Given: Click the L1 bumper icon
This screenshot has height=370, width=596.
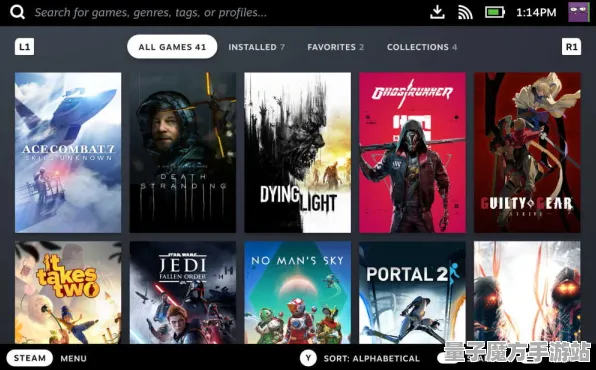Looking at the screenshot, I should point(24,47).
